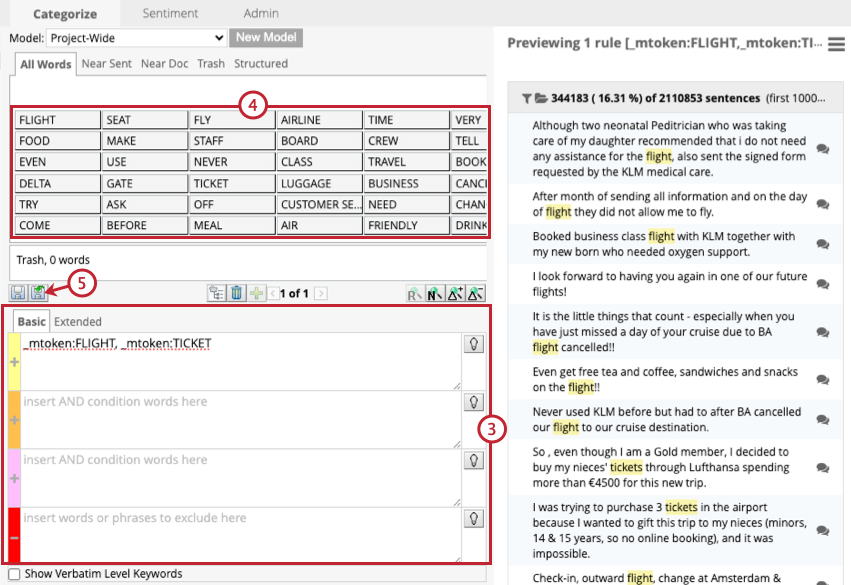
Task: Click the green plus icon to add a rule
Action: (x=254, y=293)
